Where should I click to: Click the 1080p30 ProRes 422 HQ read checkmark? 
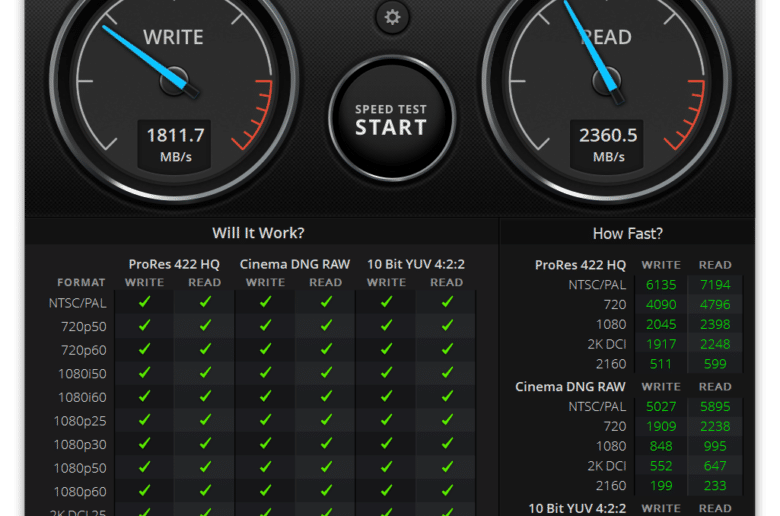(x=205, y=443)
